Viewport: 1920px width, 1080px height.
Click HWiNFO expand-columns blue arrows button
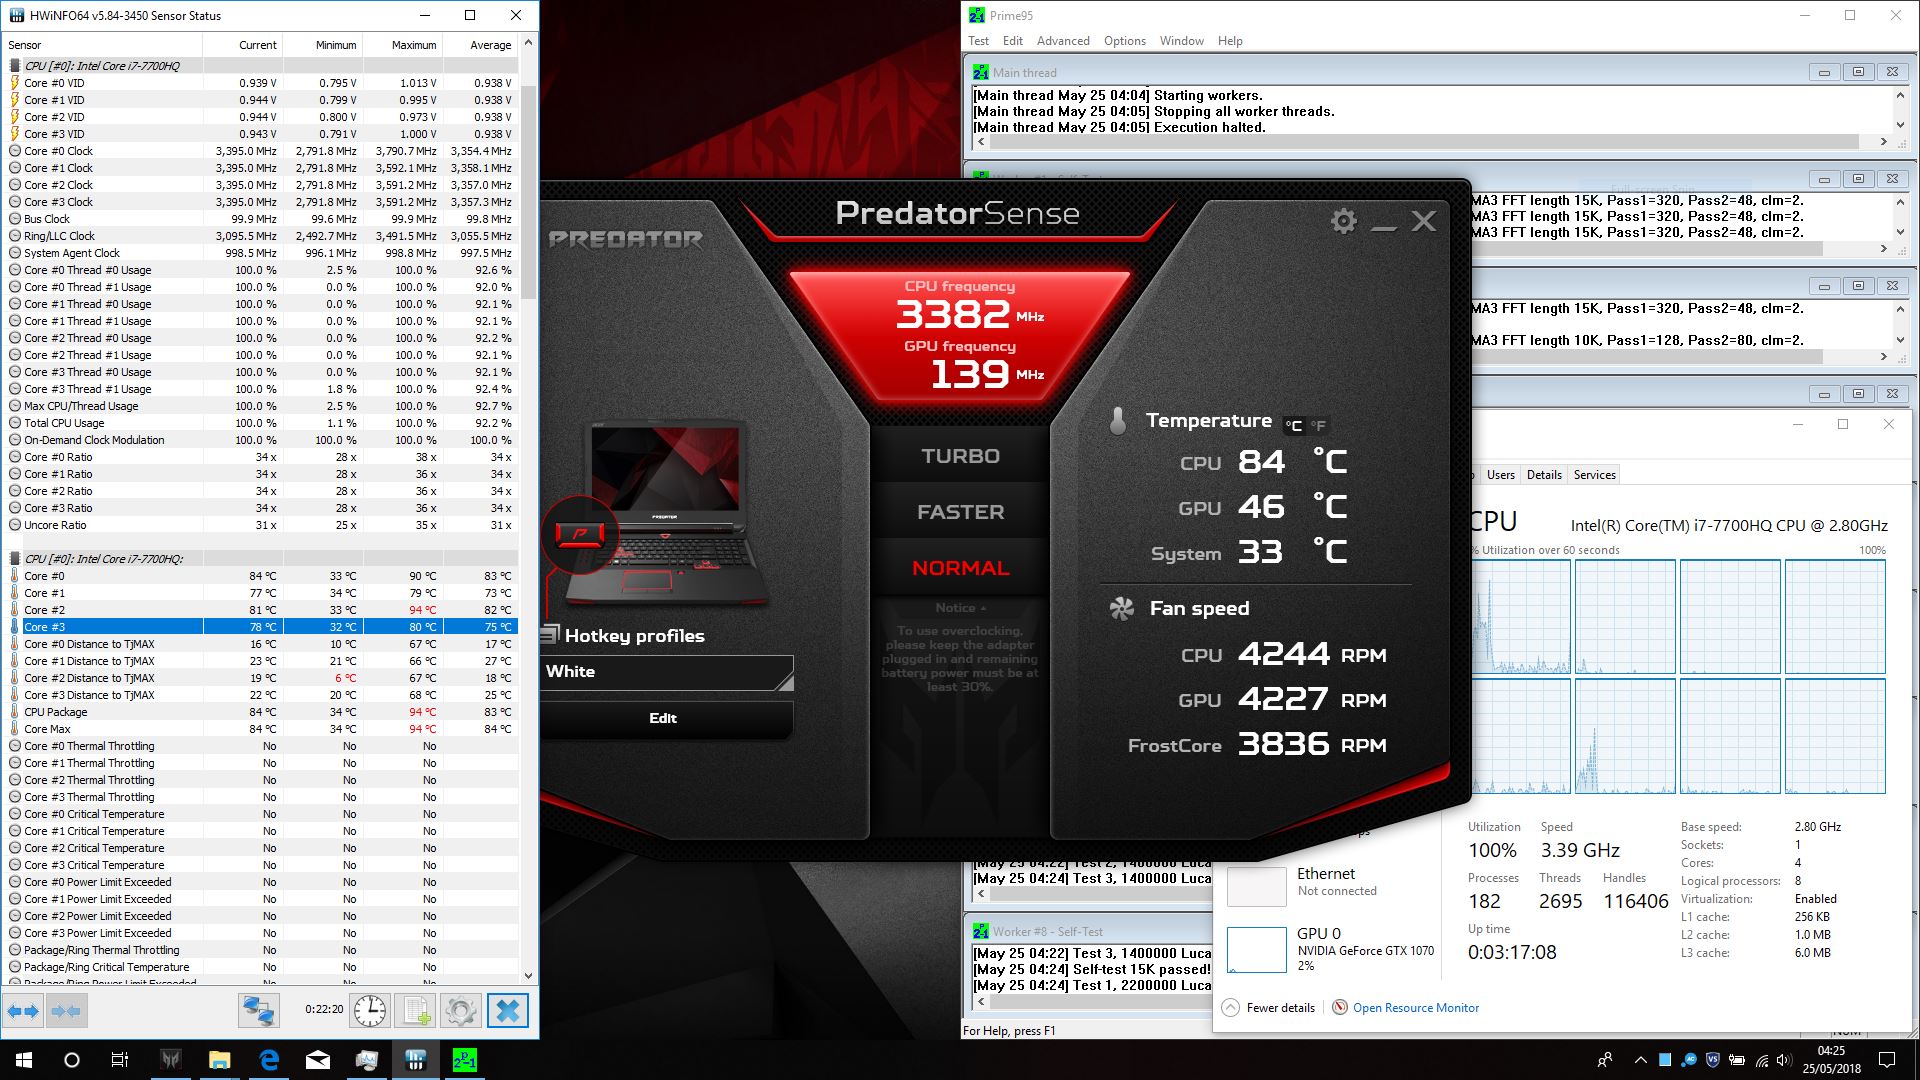23,1011
